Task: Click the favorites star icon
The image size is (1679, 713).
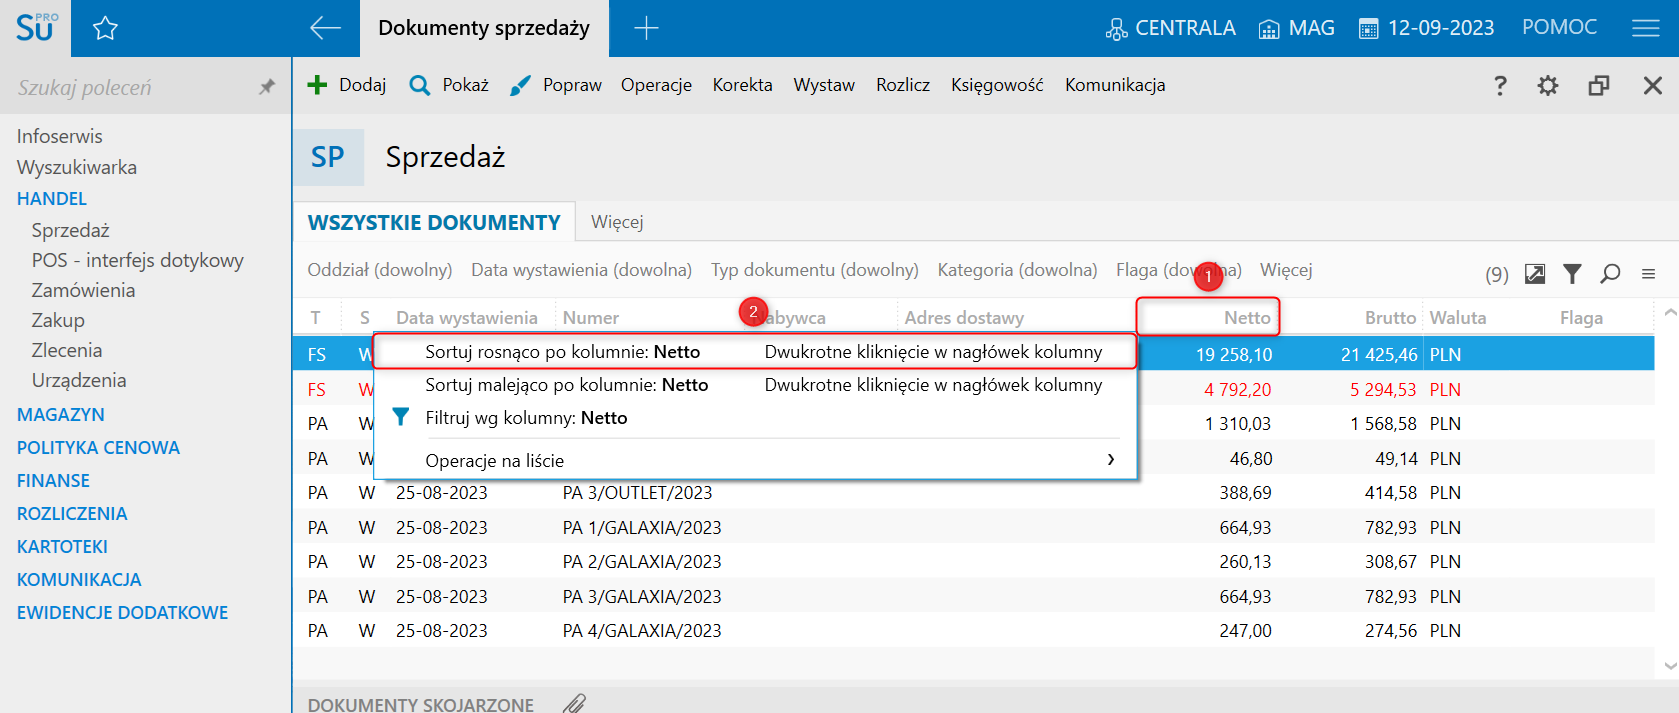Action: click(105, 28)
